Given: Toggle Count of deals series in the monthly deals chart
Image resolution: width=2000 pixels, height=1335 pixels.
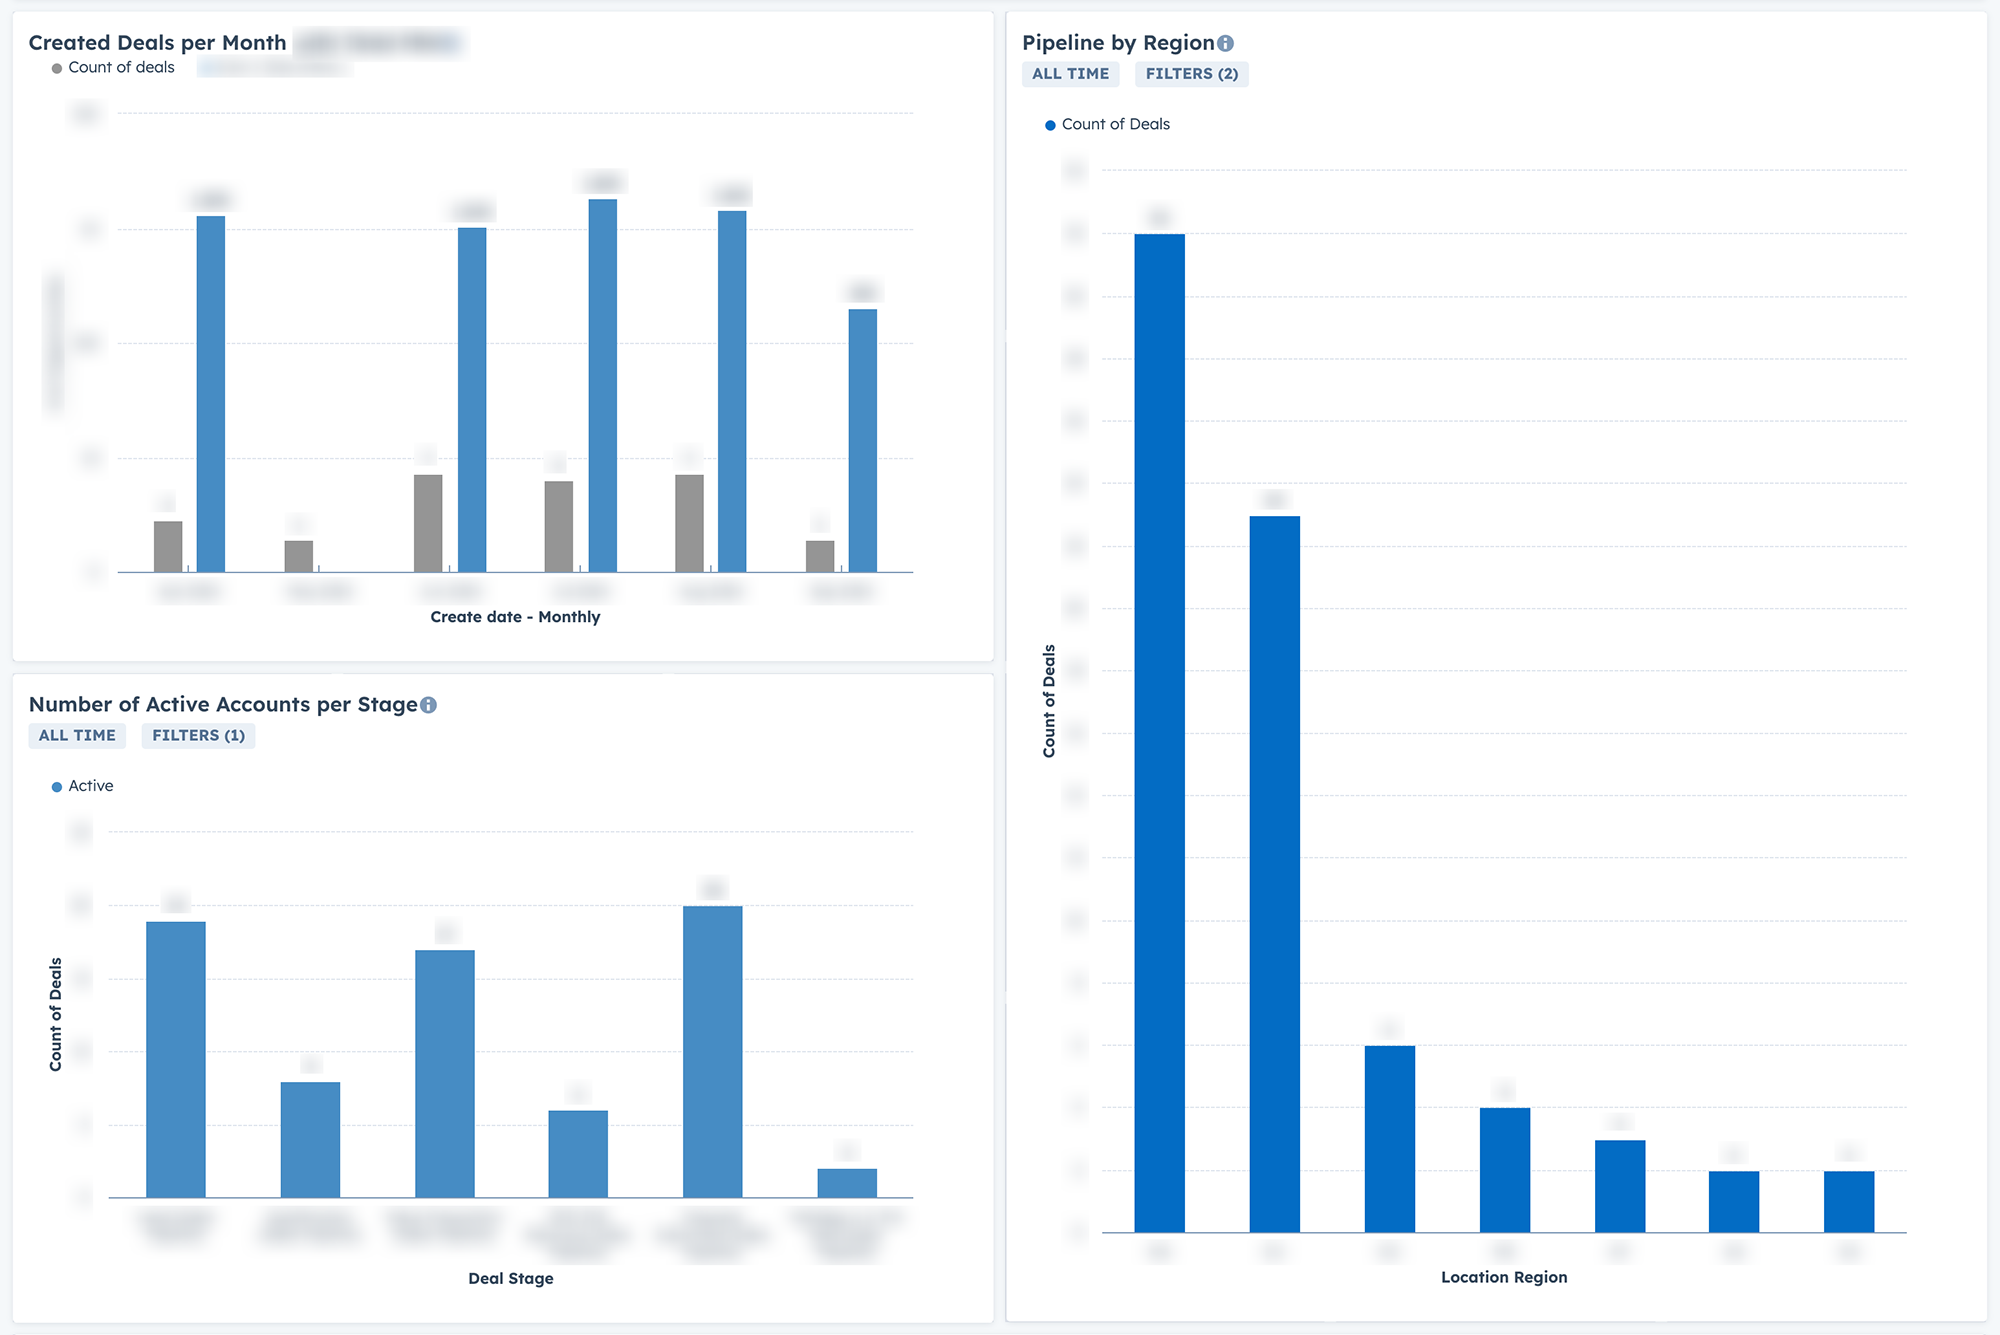Looking at the screenshot, I should tap(120, 67).
